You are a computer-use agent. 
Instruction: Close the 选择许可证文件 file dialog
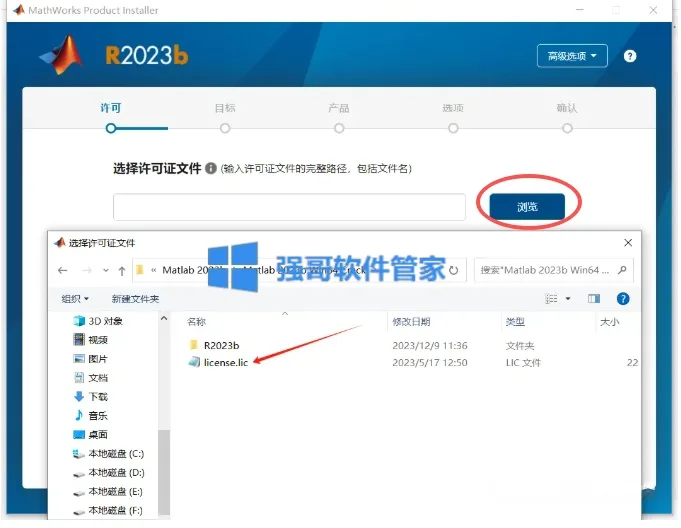point(628,243)
